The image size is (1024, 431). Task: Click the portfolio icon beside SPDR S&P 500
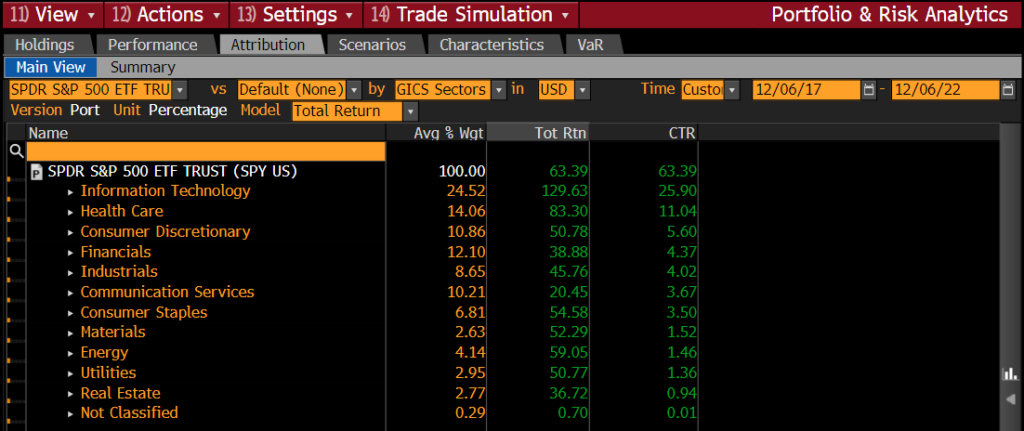[x=37, y=172]
